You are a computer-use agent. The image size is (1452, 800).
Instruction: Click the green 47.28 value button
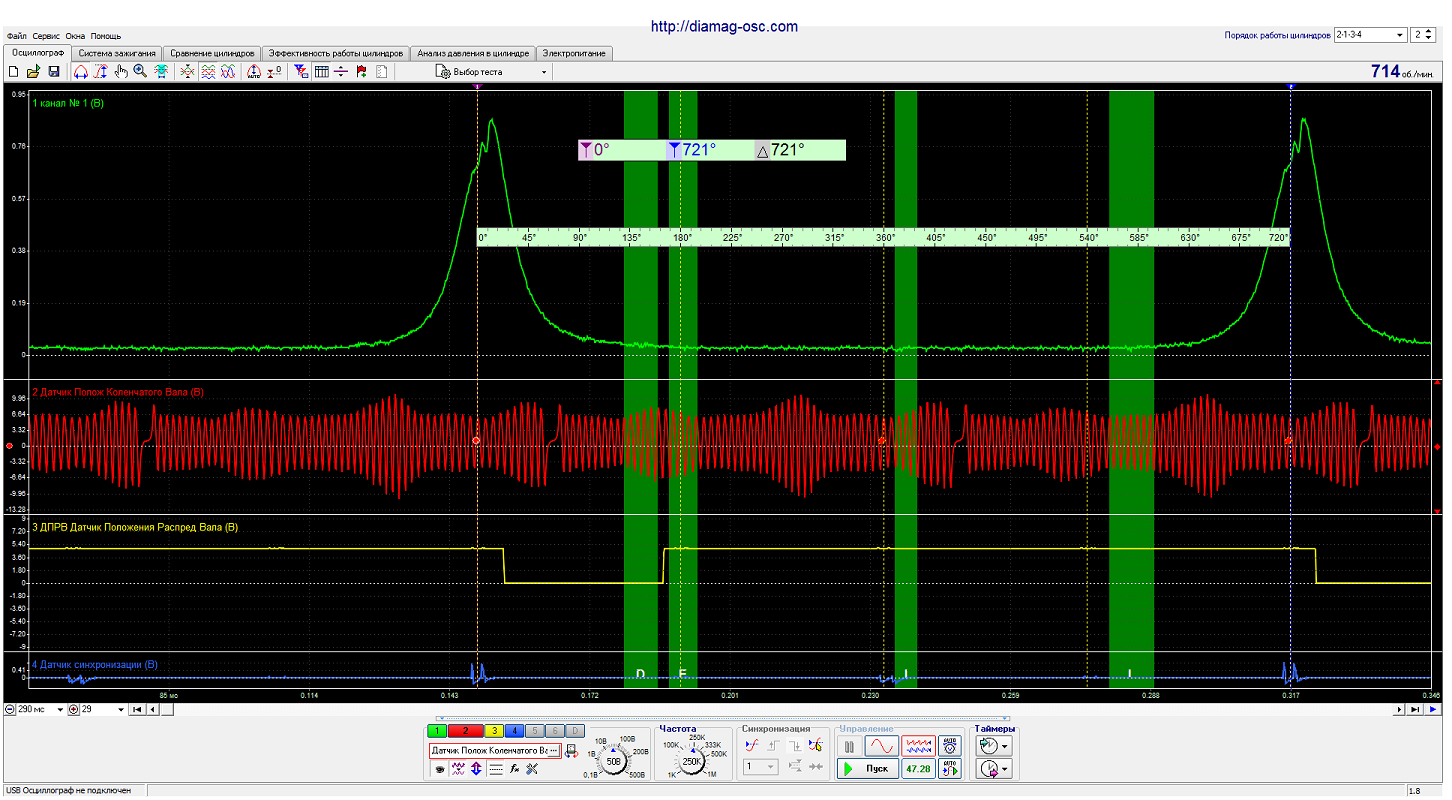pyautogui.click(x=919, y=769)
